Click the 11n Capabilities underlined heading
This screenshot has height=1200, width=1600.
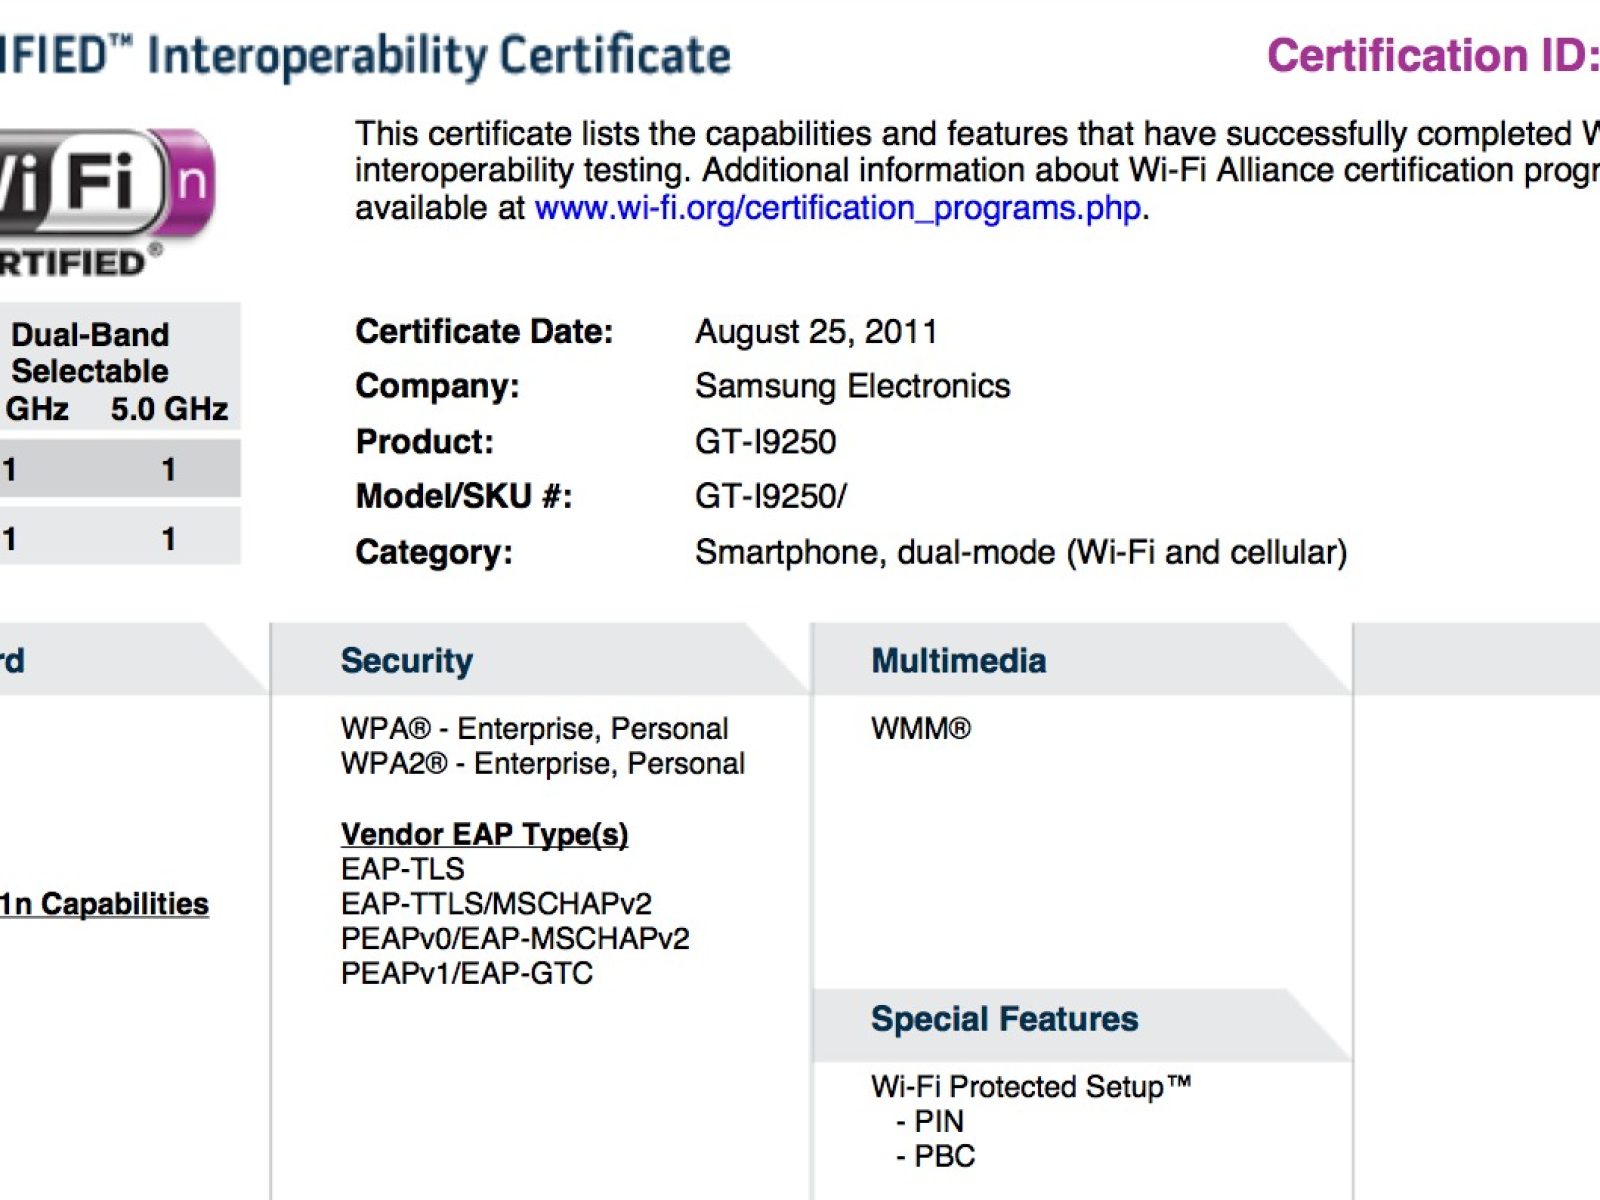104,904
